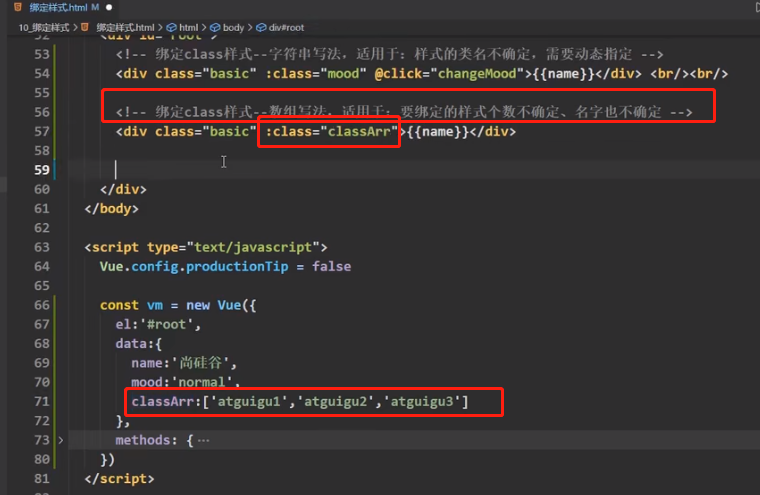Select the 绑定样式.html editor tab
This screenshot has width=760, height=495.
coord(63,7)
